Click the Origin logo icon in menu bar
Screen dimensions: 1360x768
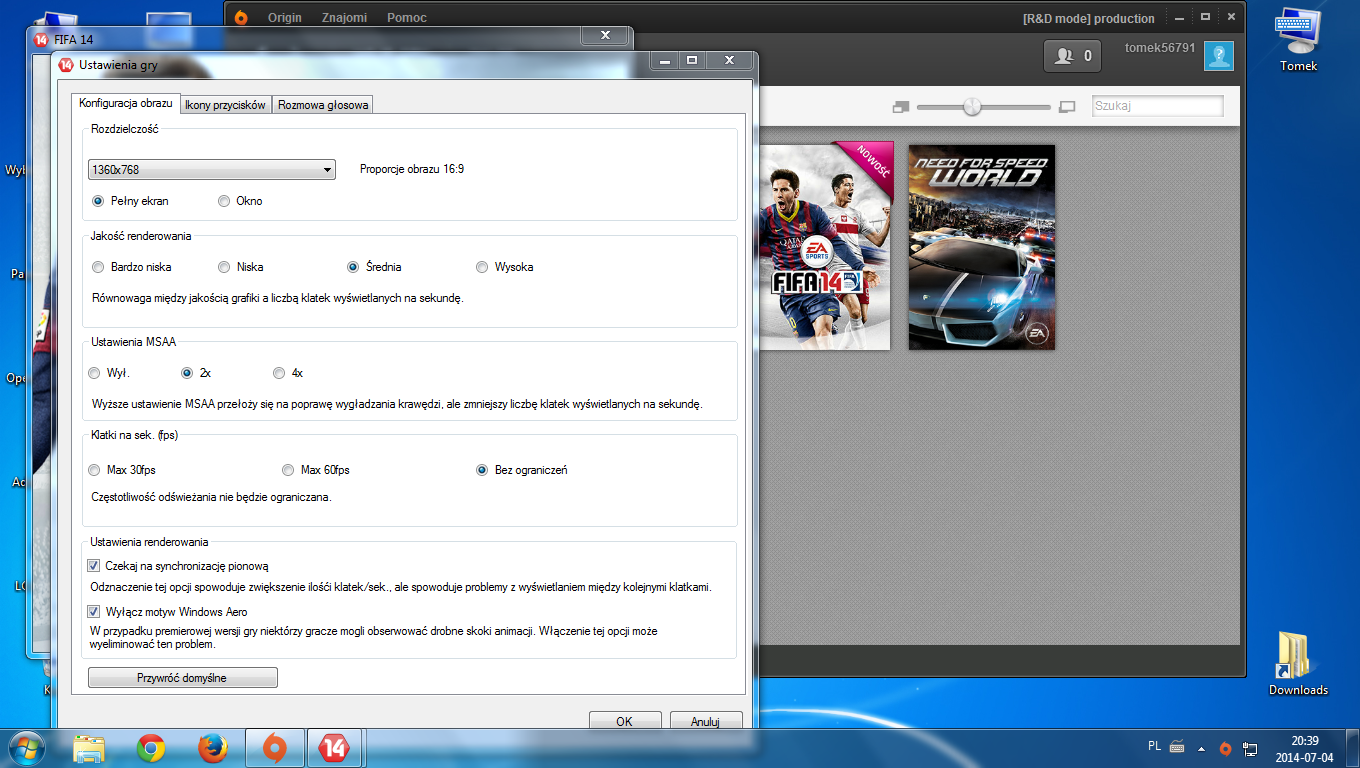pyautogui.click(x=241, y=17)
